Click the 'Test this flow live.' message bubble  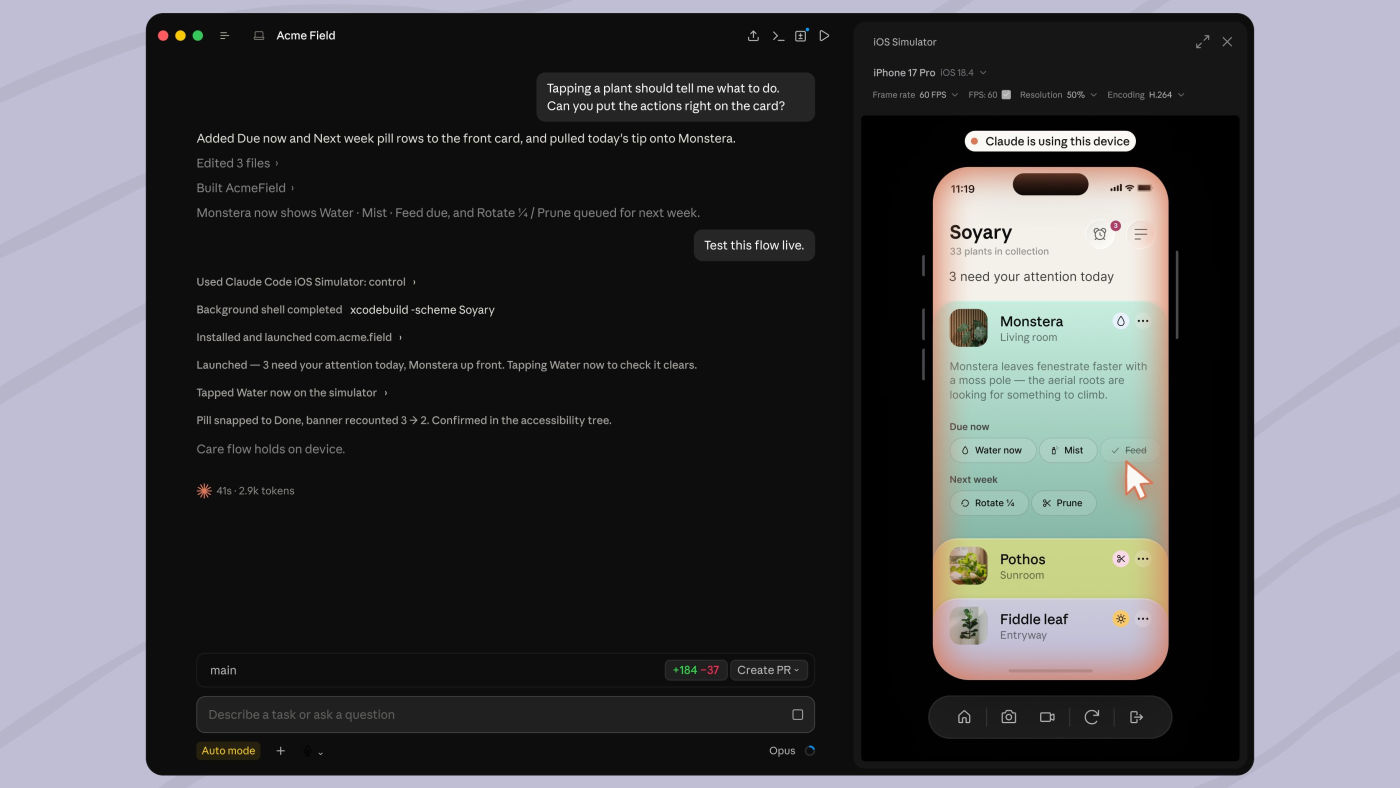point(754,245)
